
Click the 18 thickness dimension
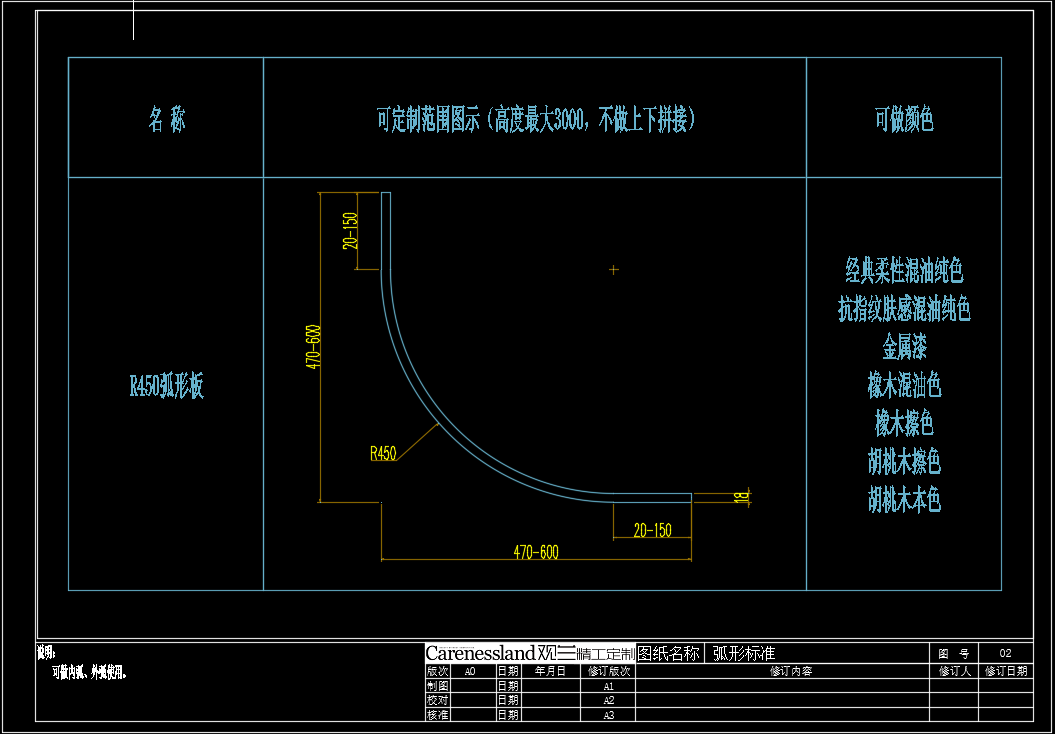741,495
